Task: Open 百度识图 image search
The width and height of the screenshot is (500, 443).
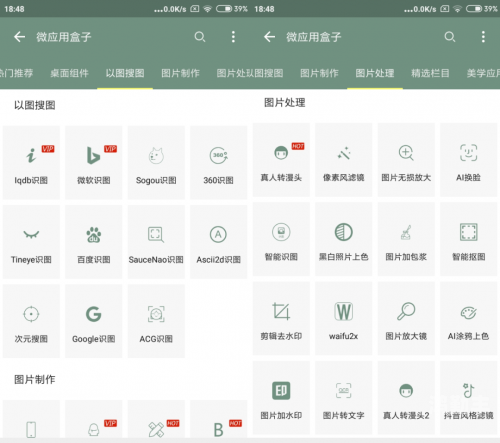Action: (94, 242)
